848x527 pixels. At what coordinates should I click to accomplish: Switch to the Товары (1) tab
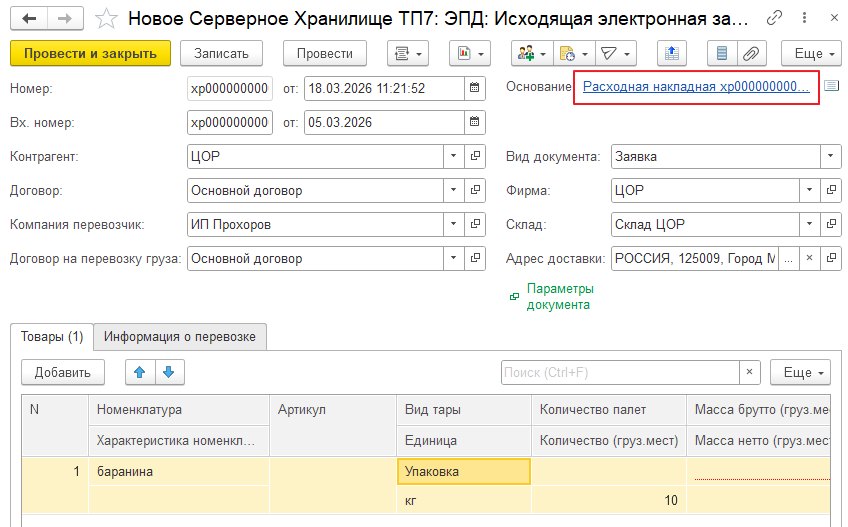click(x=52, y=337)
